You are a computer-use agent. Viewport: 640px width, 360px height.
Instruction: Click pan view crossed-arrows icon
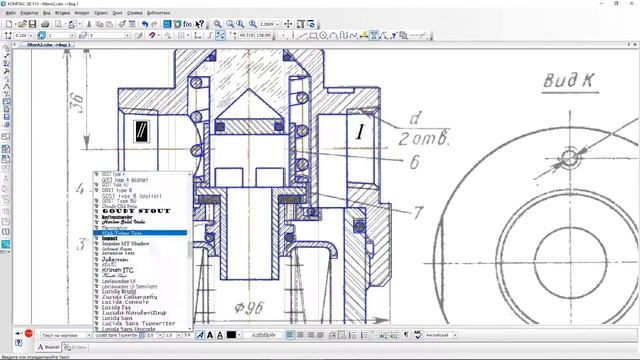click(x=288, y=24)
